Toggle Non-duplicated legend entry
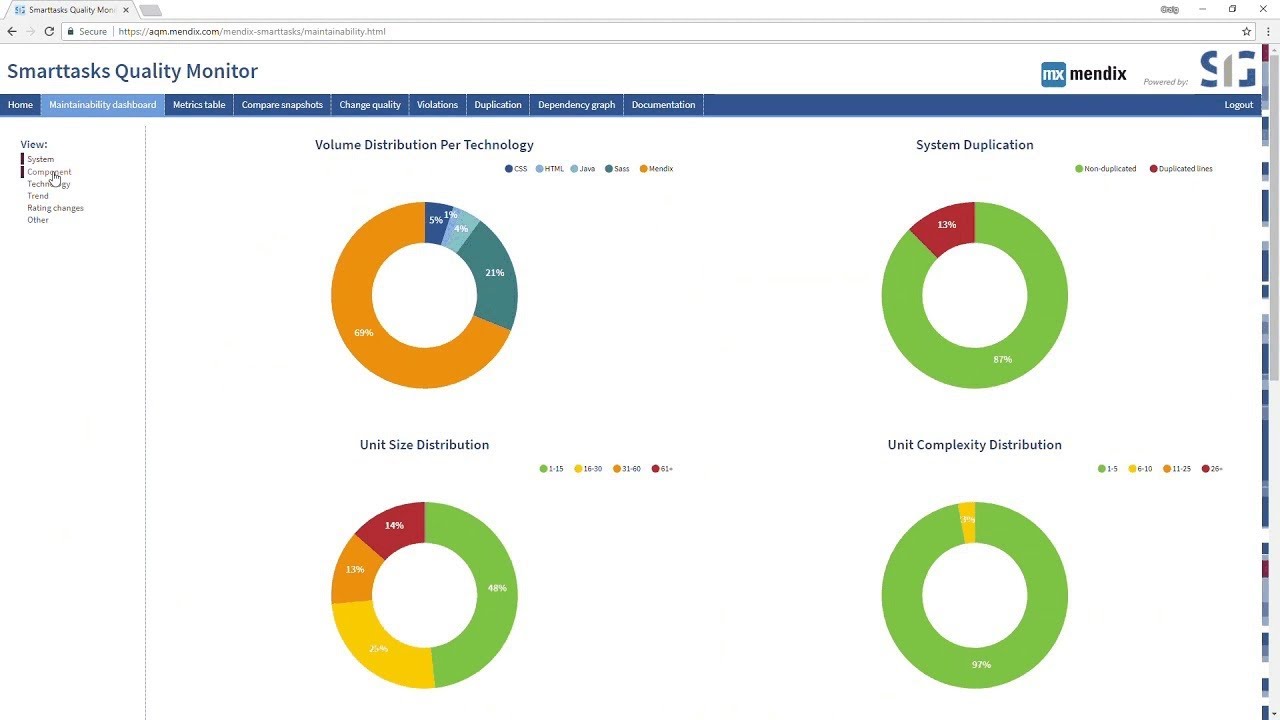Image resolution: width=1280 pixels, height=720 pixels. [1106, 169]
